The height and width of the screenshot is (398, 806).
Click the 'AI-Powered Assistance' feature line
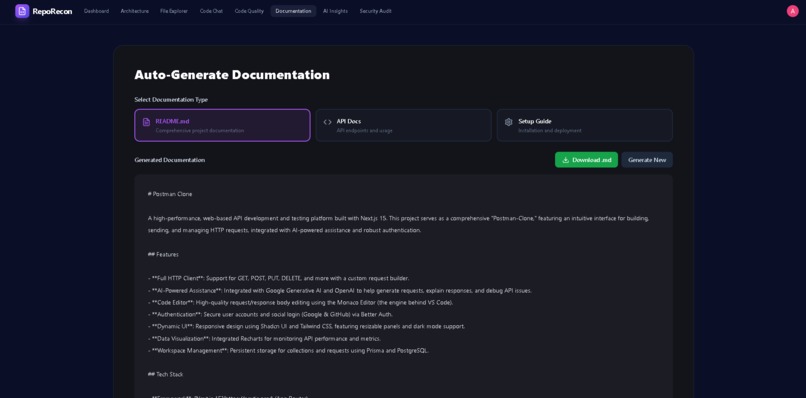pos(339,291)
